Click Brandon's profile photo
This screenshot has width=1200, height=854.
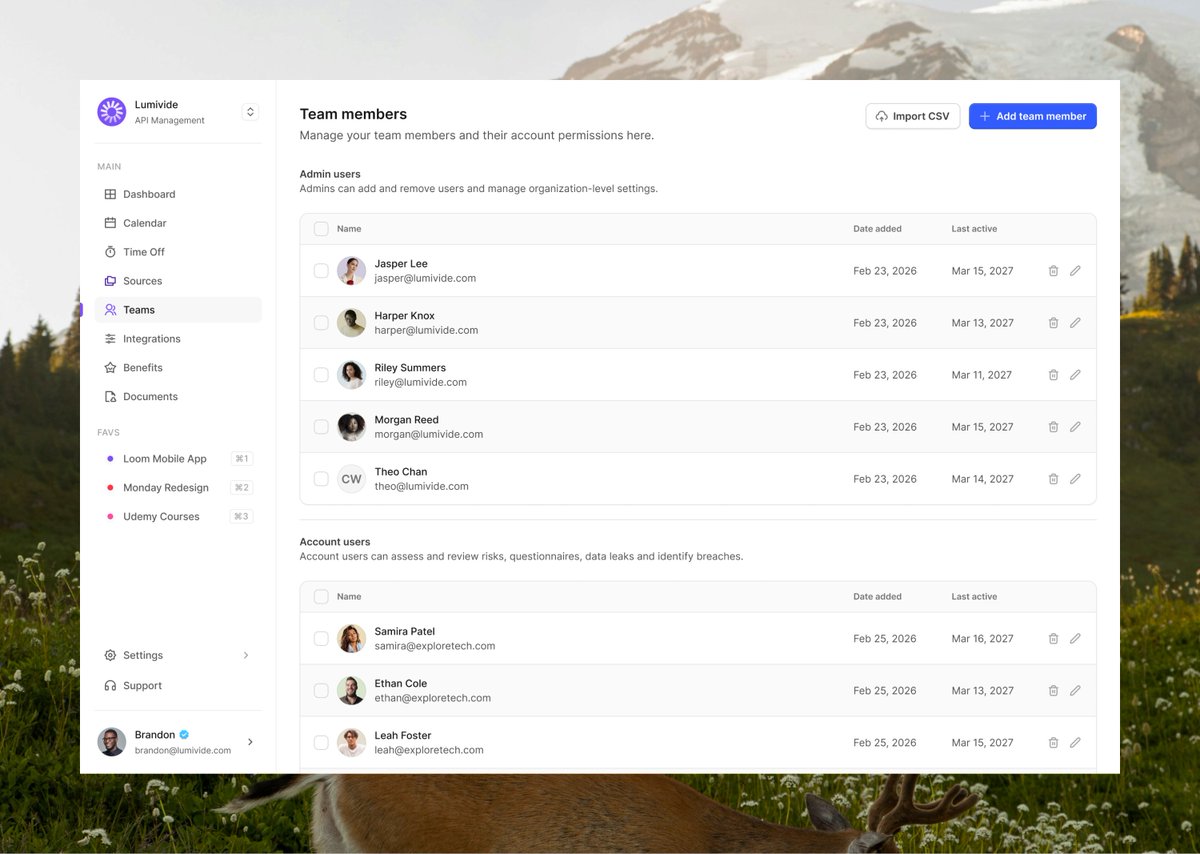(x=111, y=742)
